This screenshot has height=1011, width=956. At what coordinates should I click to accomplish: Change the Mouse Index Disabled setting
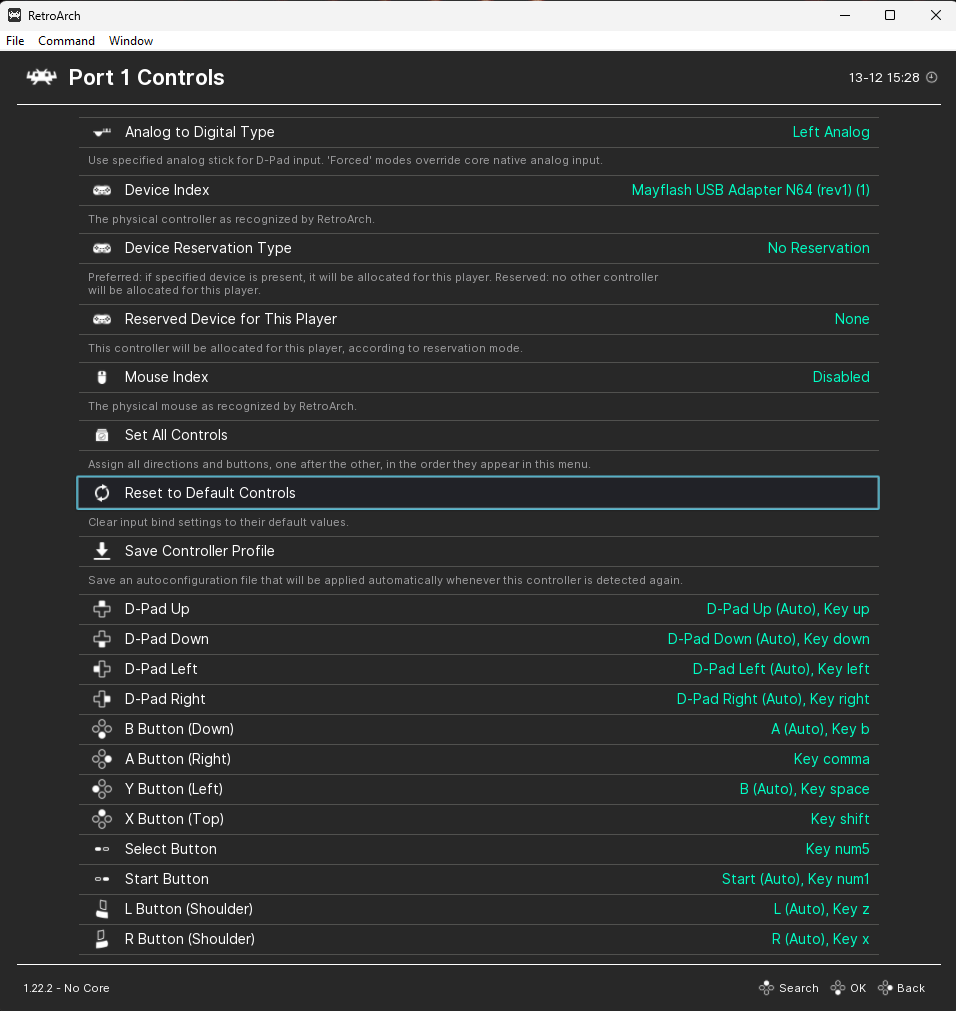point(840,377)
